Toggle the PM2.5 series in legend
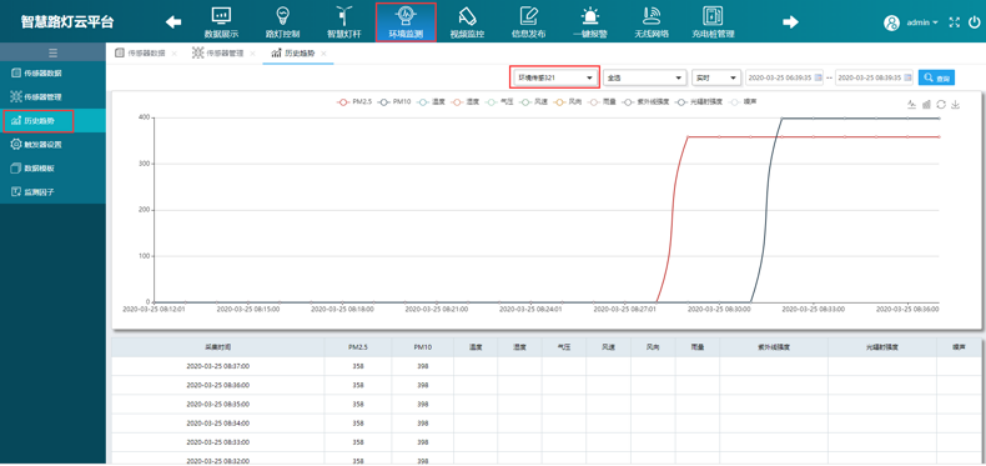The width and height of the screenshot is (986, 466). [x=357, y=101]
